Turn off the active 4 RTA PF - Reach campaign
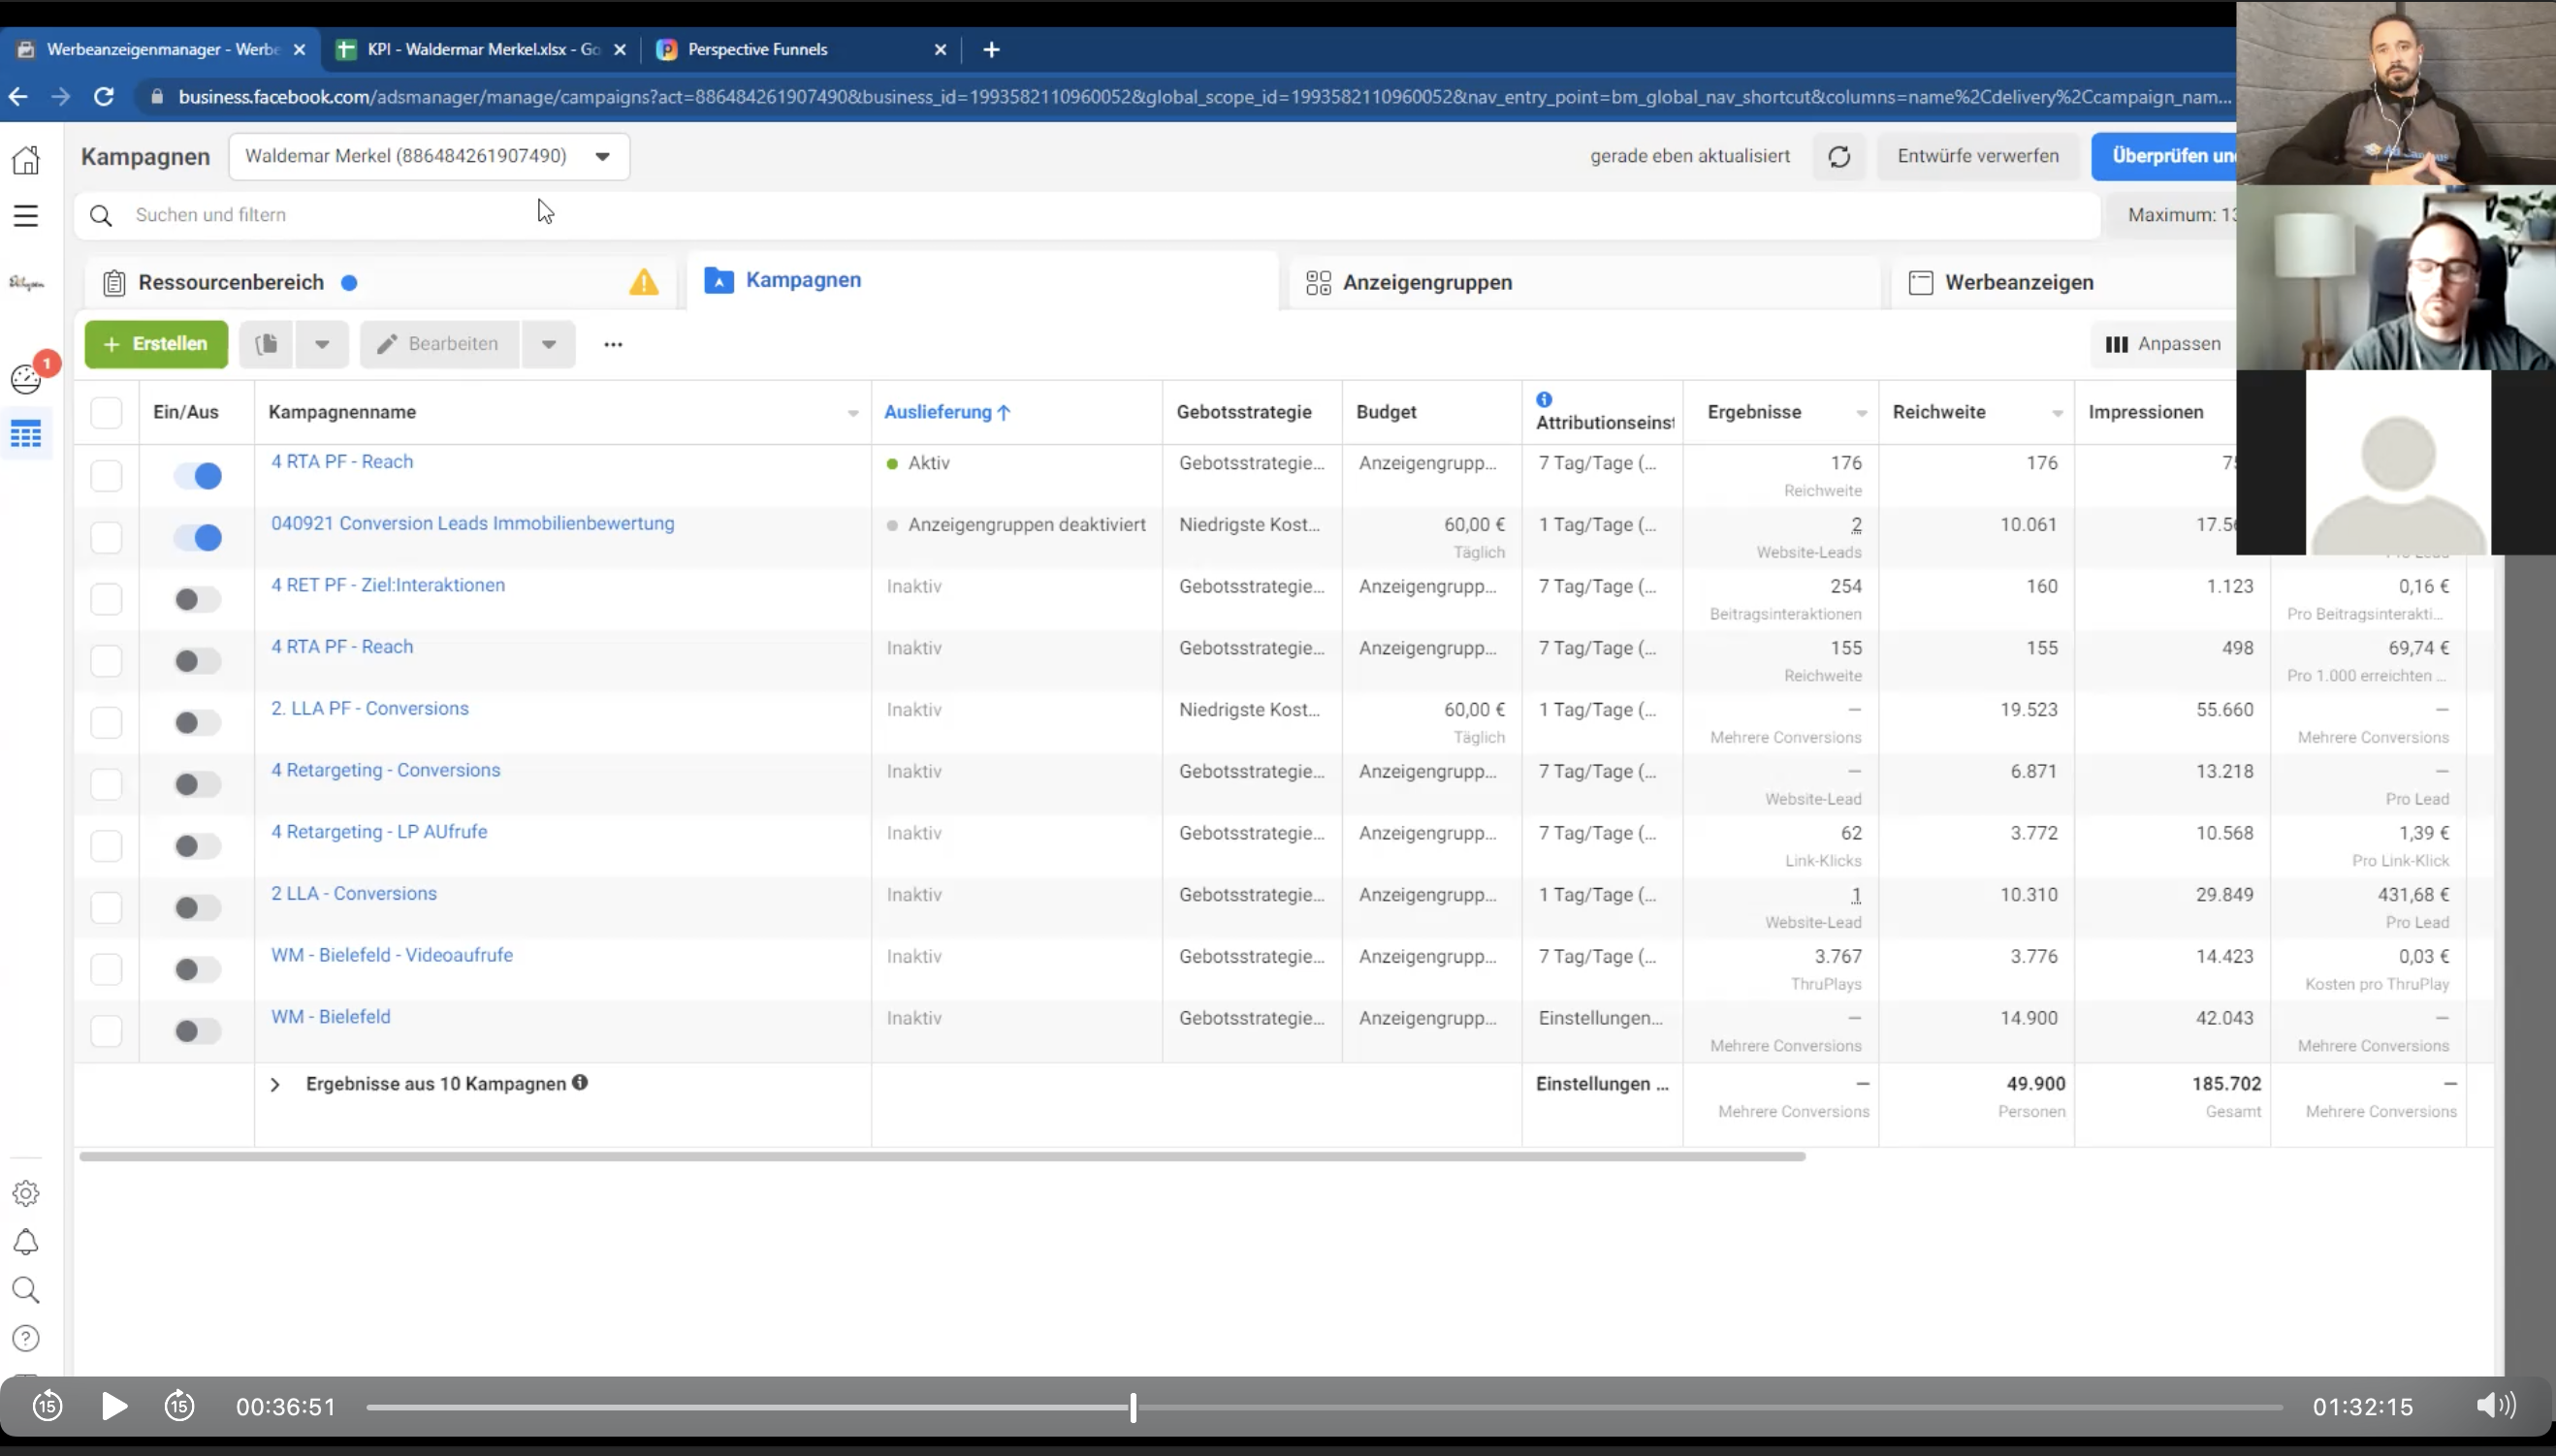The image size is (2556, 1456). pos(198,476)
